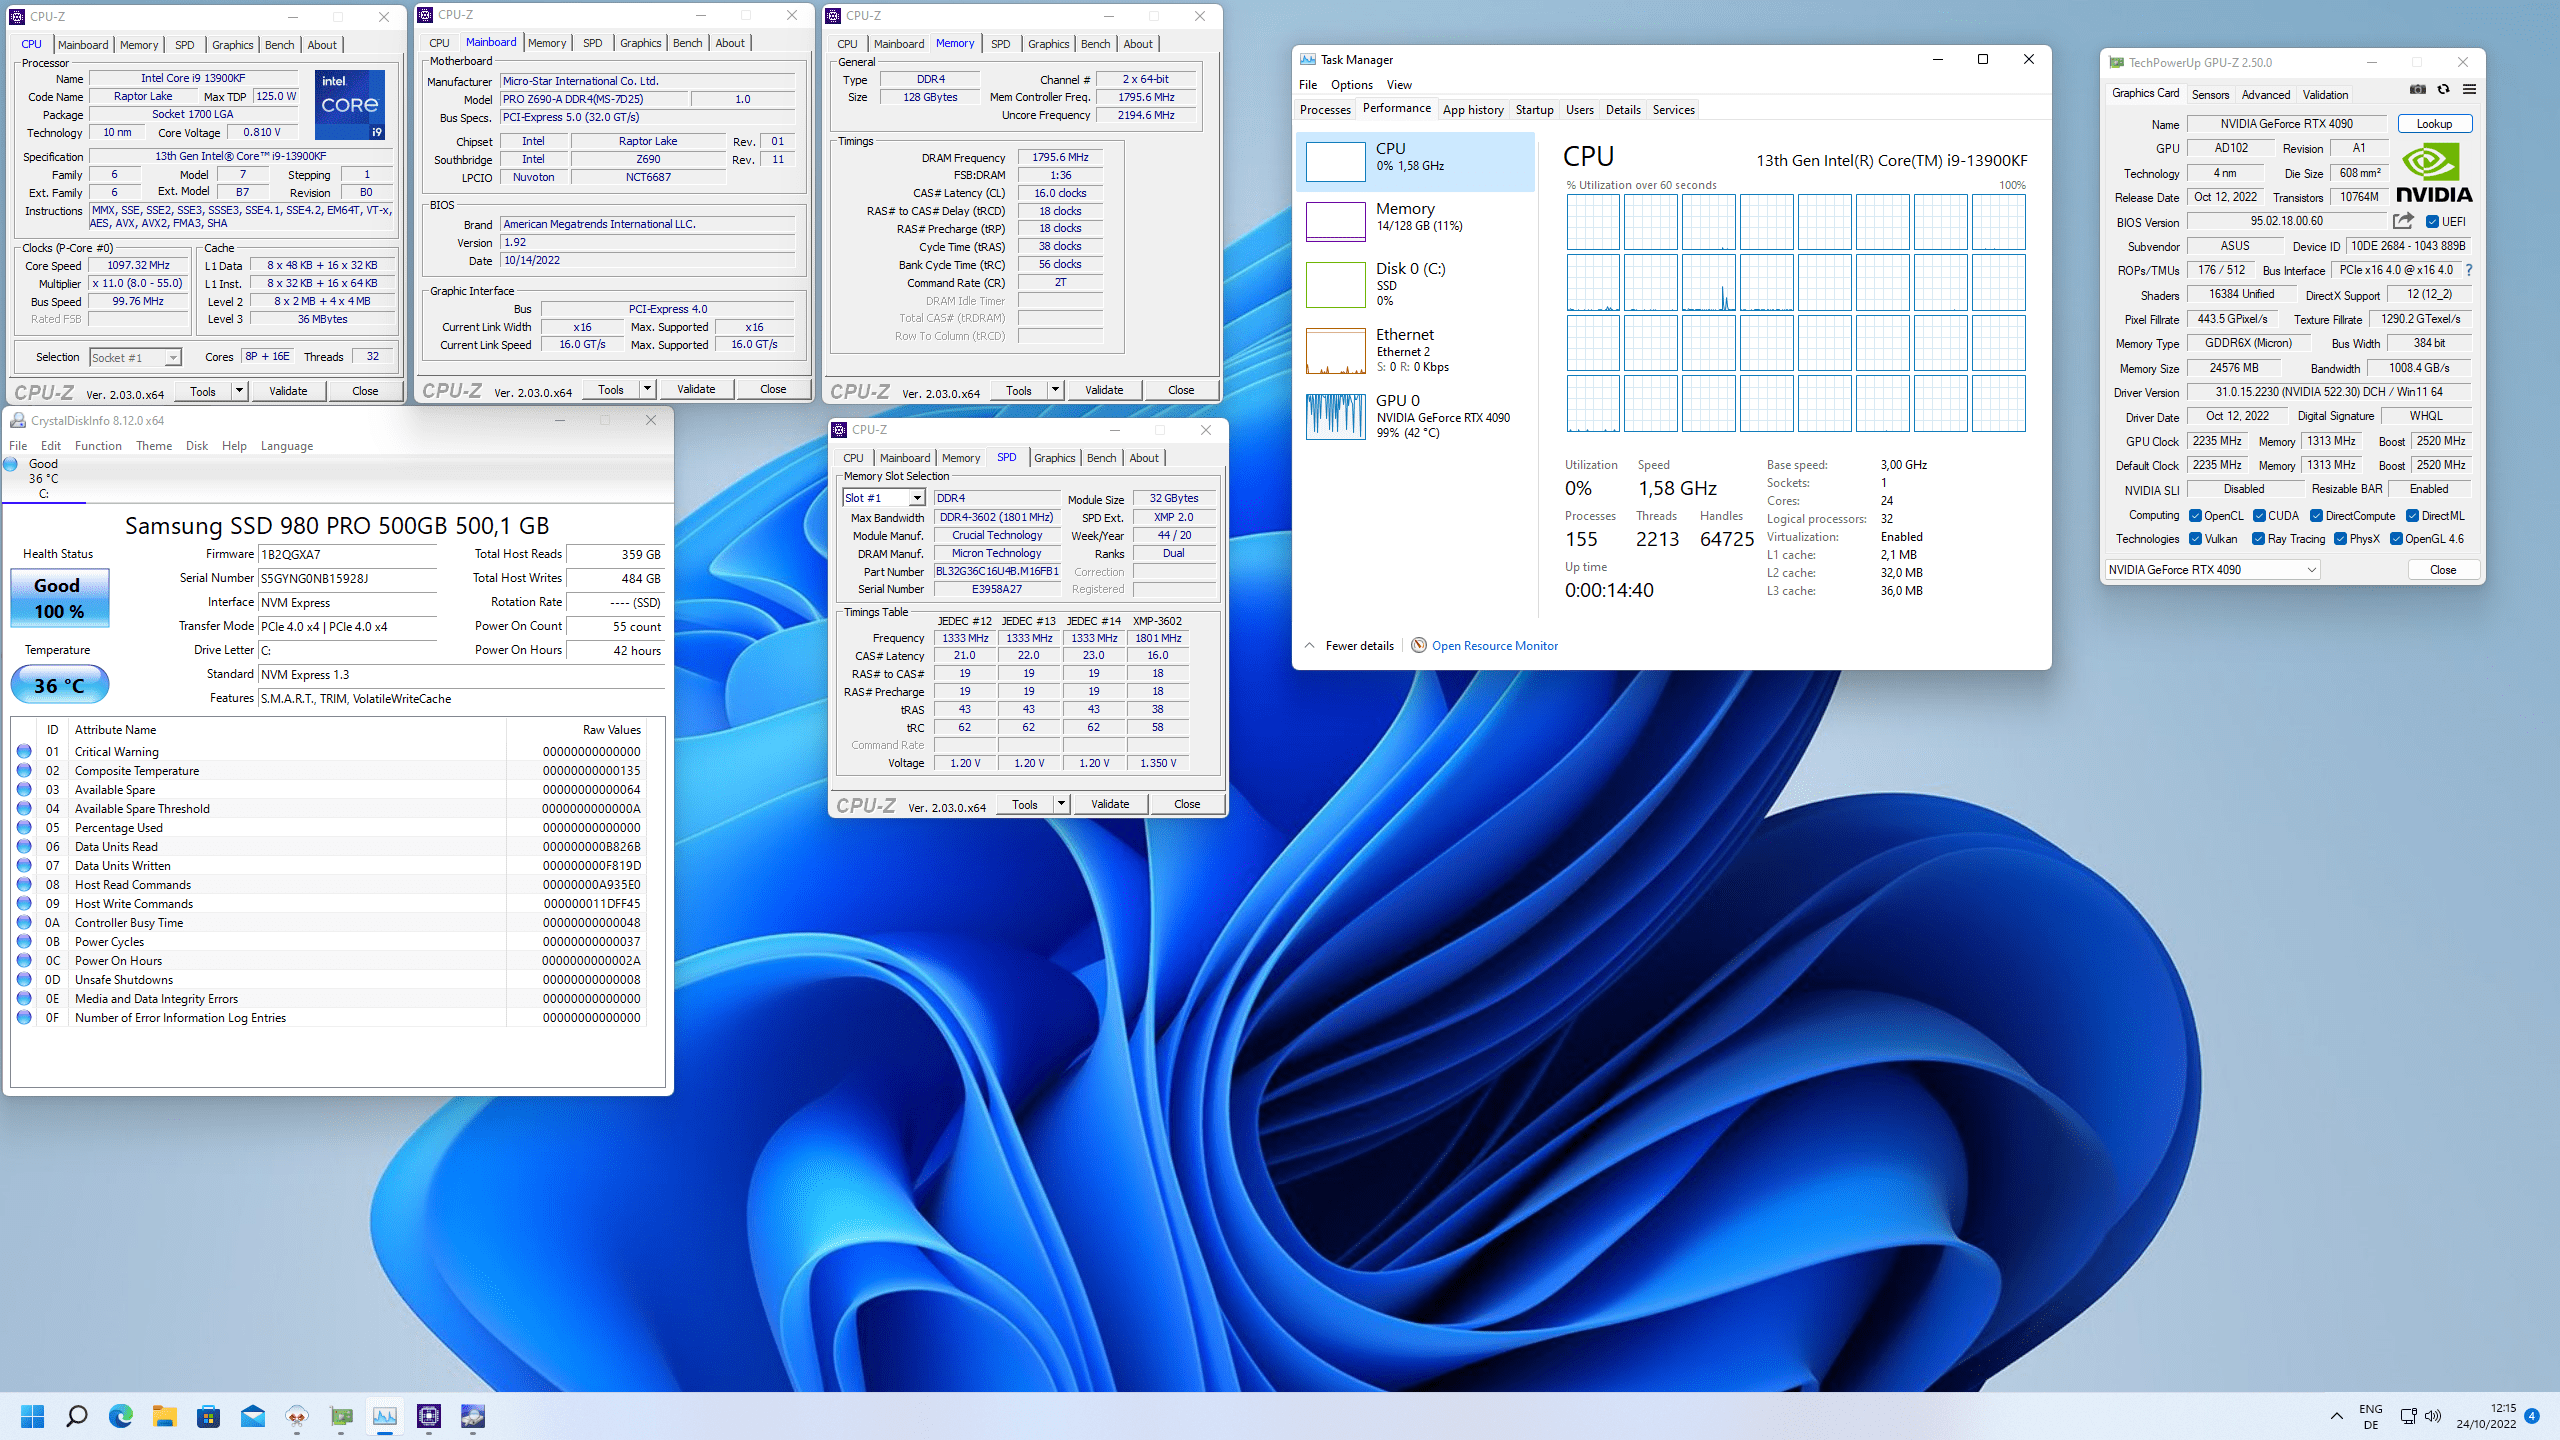Select the Memory graph thumbnail in Task Manager
This screenshot has width=2560, height=1440.
[x=1335, y=221]
